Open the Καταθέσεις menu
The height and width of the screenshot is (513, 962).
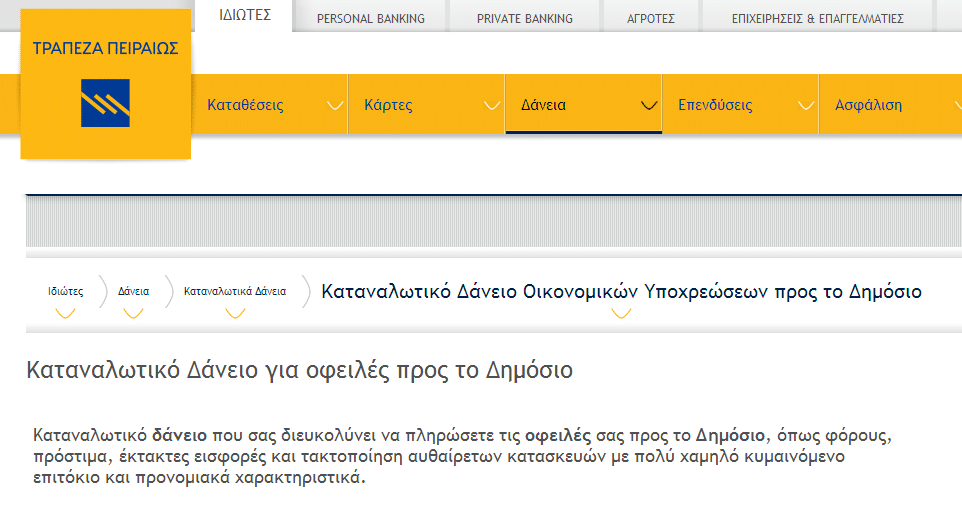245,105
